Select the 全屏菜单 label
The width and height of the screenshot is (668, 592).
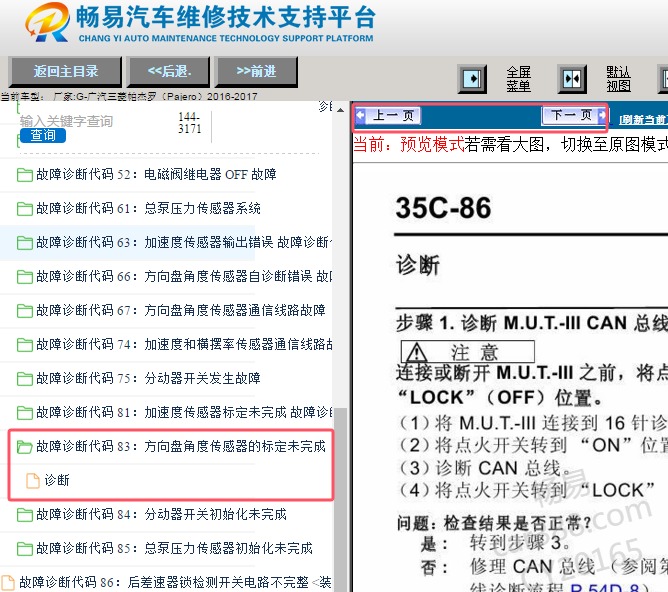coord(518,79)
